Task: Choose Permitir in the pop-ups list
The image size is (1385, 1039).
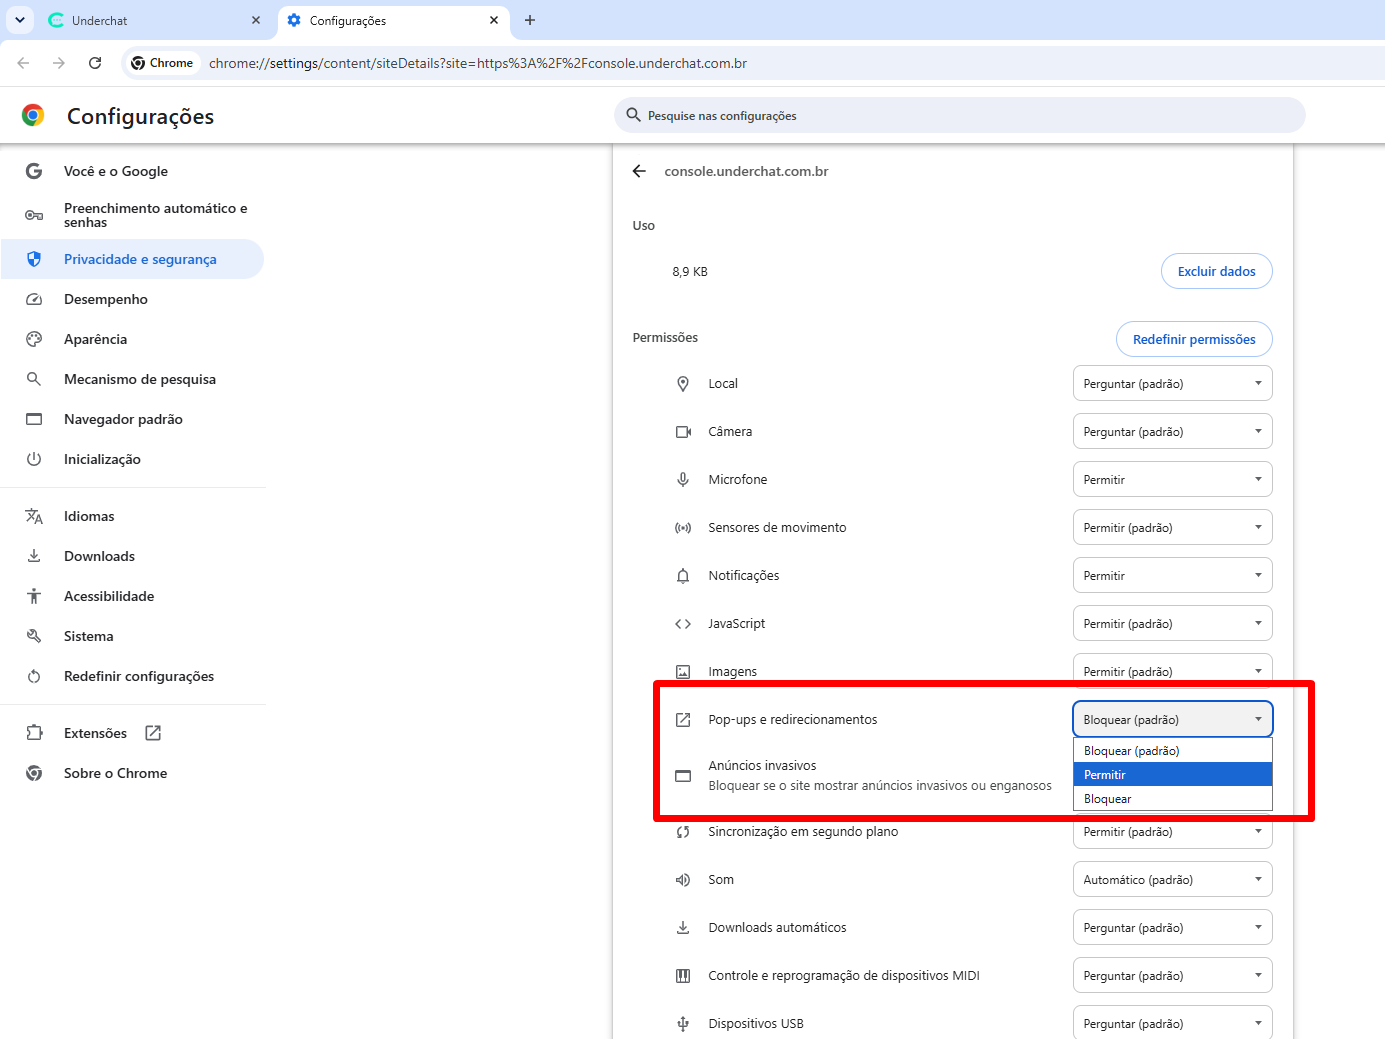Action: point(1172,775)
